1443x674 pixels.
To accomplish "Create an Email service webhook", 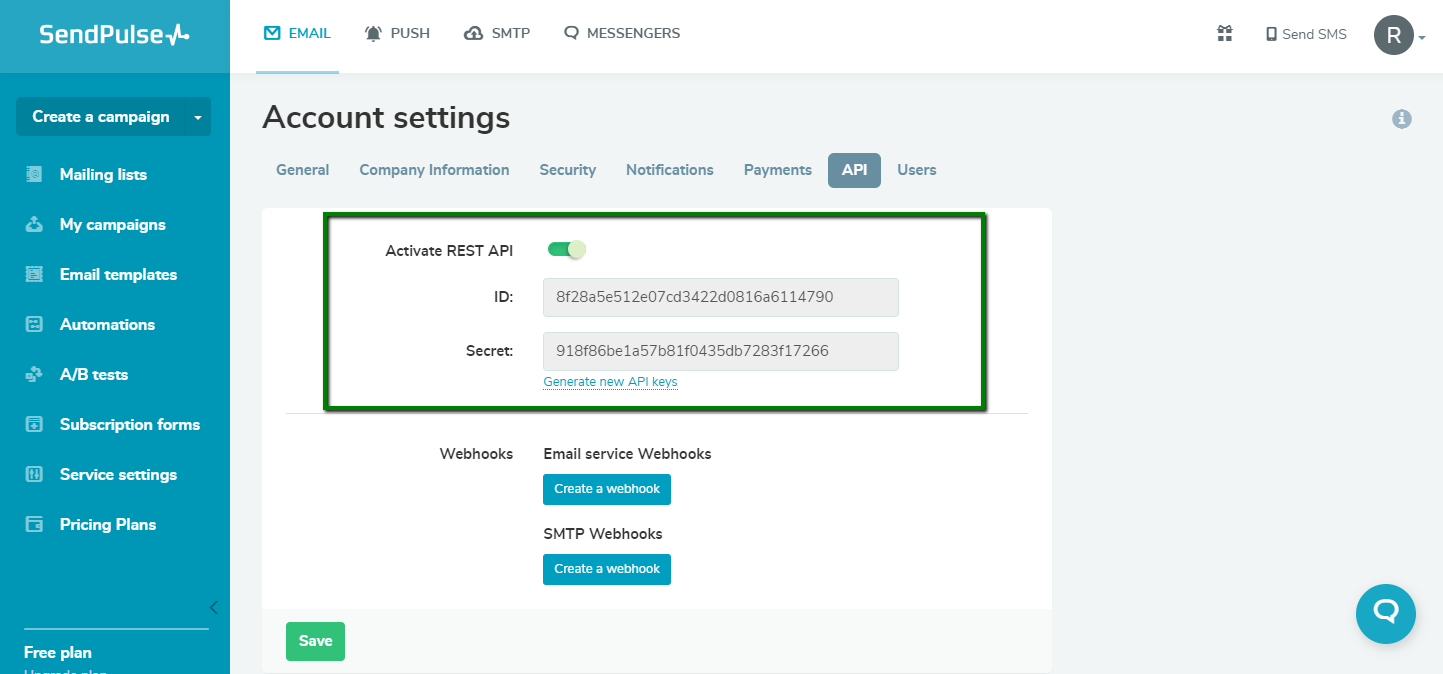I will 606,489.
